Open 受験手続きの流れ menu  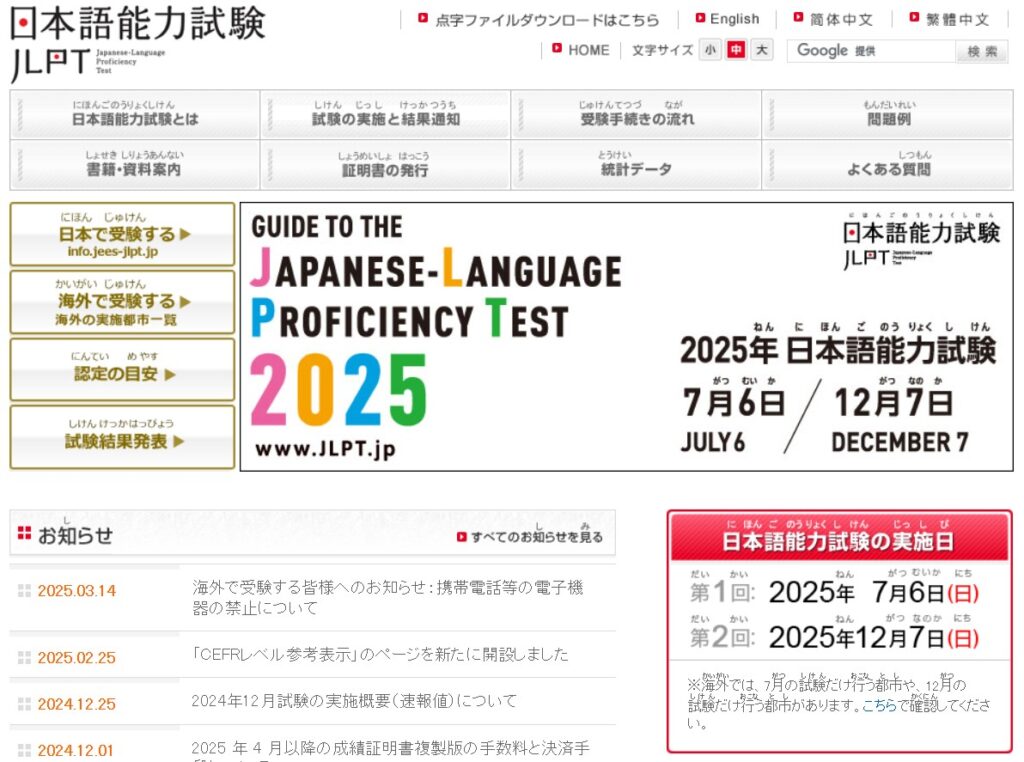click(x=637, y=114)
